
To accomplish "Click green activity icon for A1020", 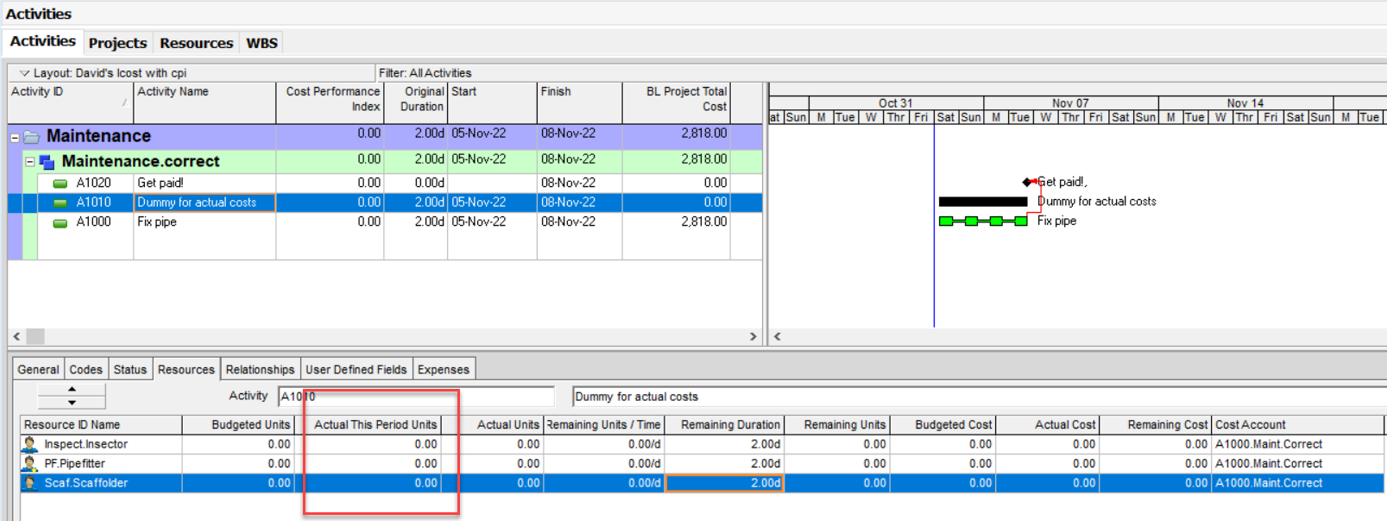I will coord(60,183).
